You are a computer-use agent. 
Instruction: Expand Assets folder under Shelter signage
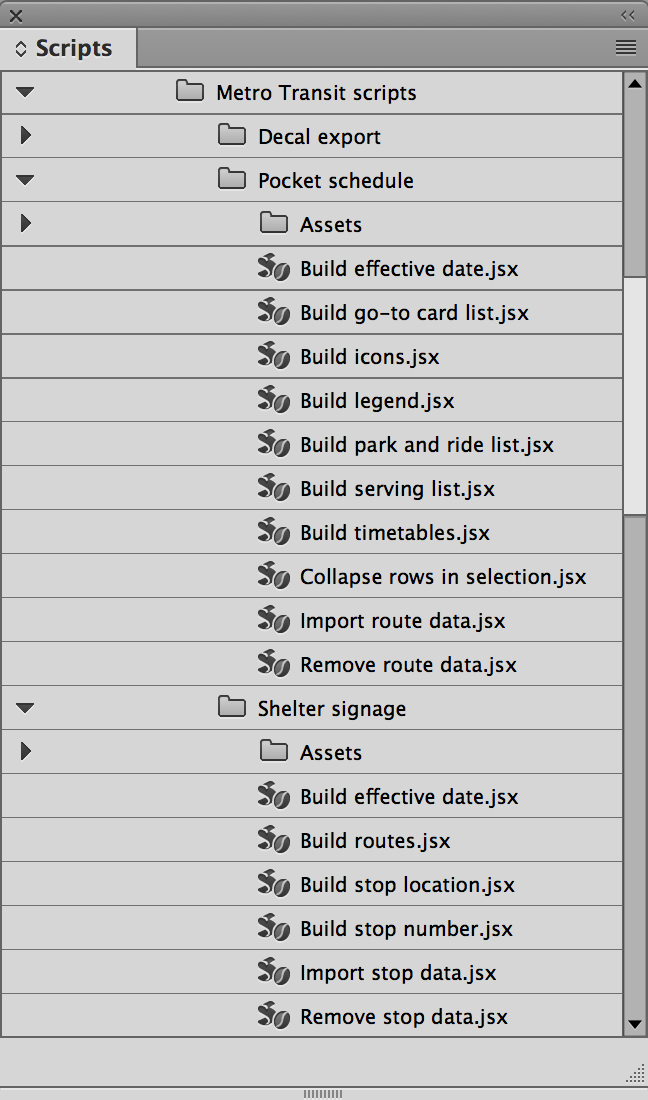click(x=26, y=752)
